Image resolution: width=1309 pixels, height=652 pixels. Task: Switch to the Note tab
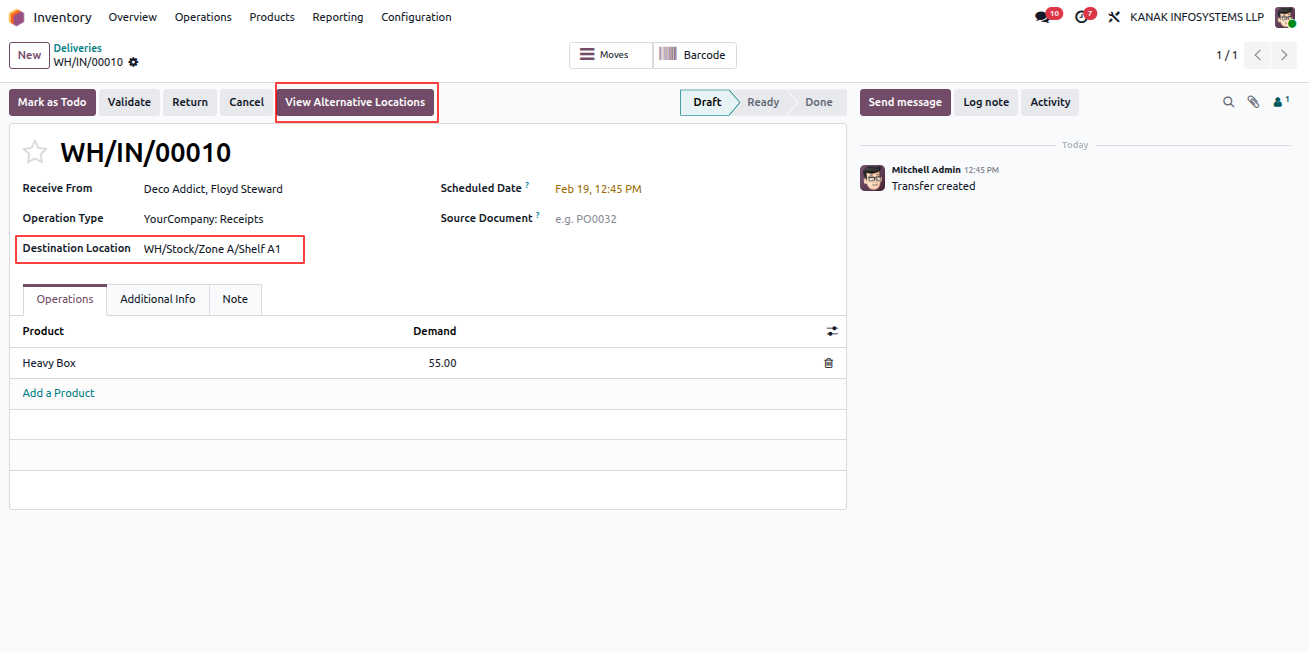(x=235, y=299)
